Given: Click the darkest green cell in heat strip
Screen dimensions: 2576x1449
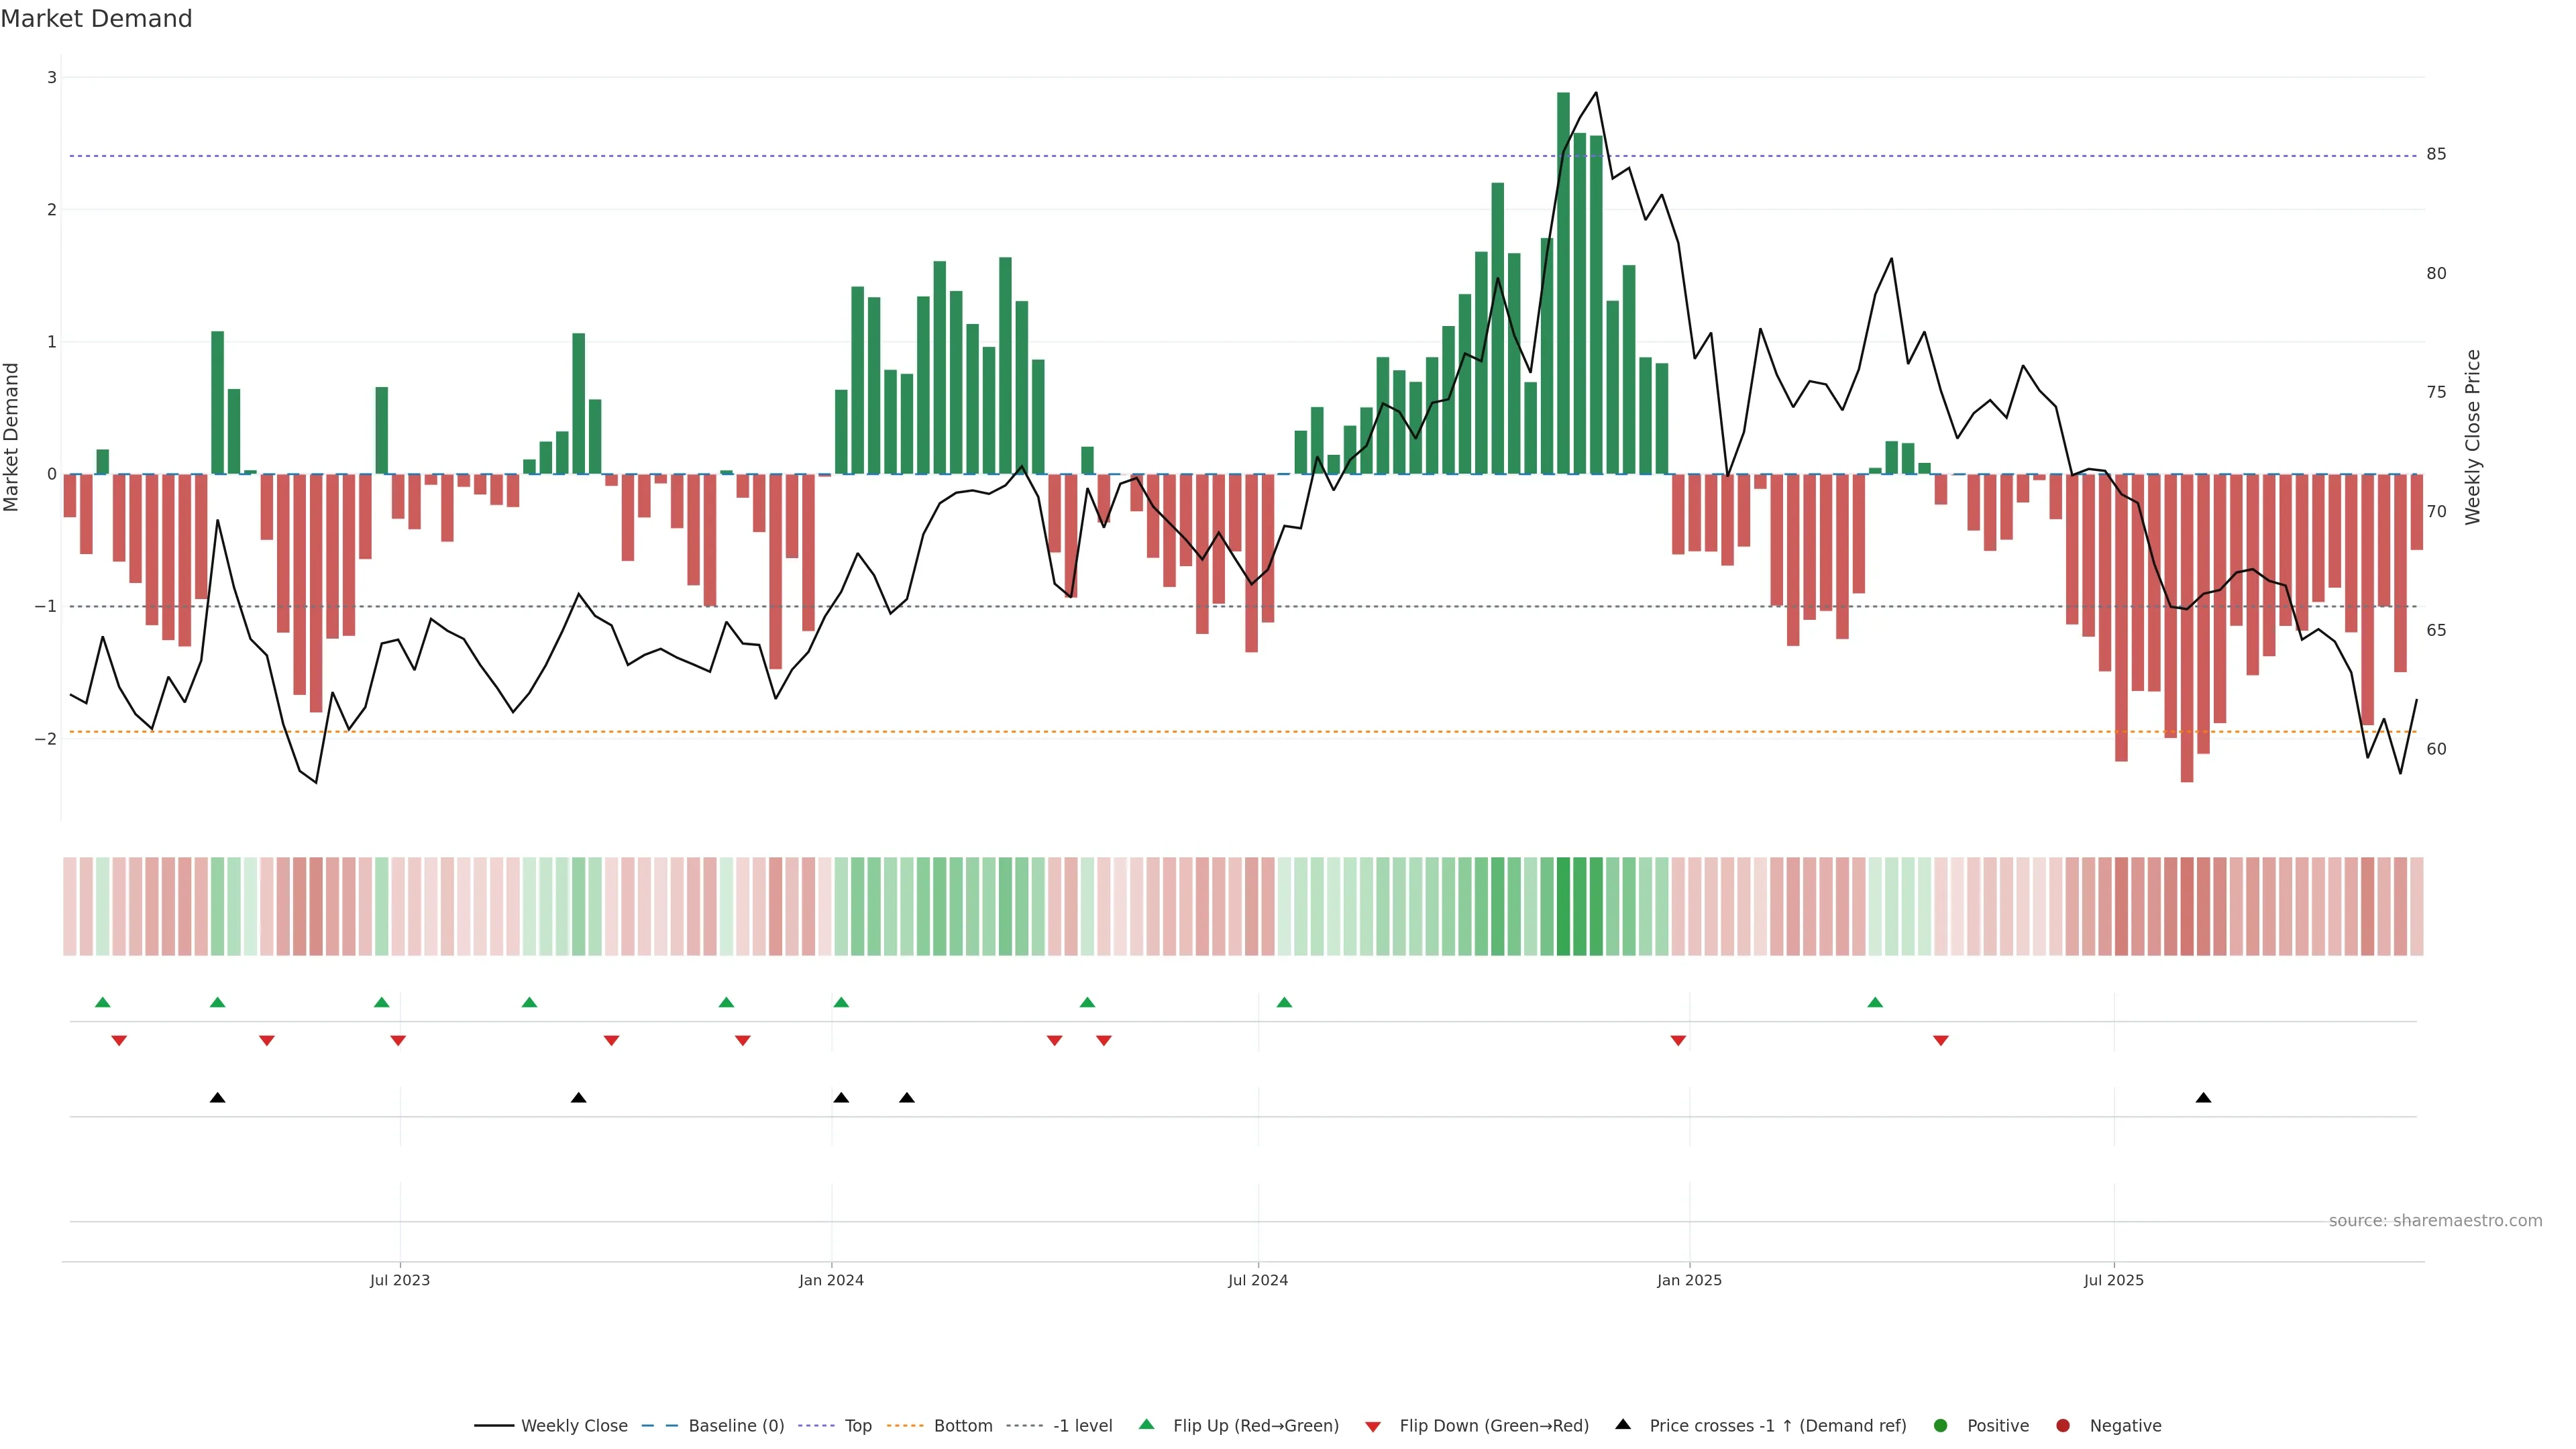Looking at the screenshot, I should point(1563,906).
